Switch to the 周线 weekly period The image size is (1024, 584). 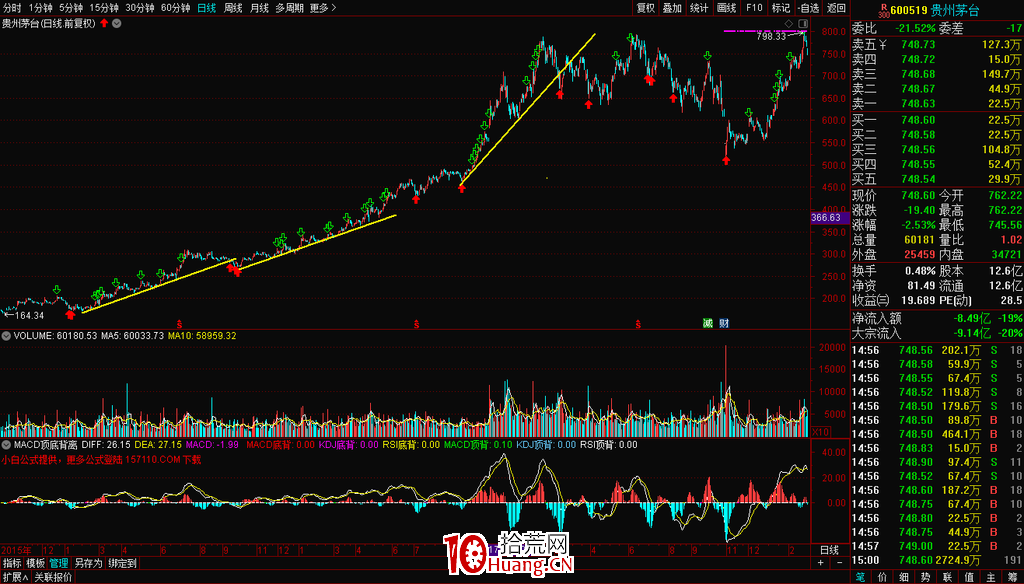[x=233, y=8]
